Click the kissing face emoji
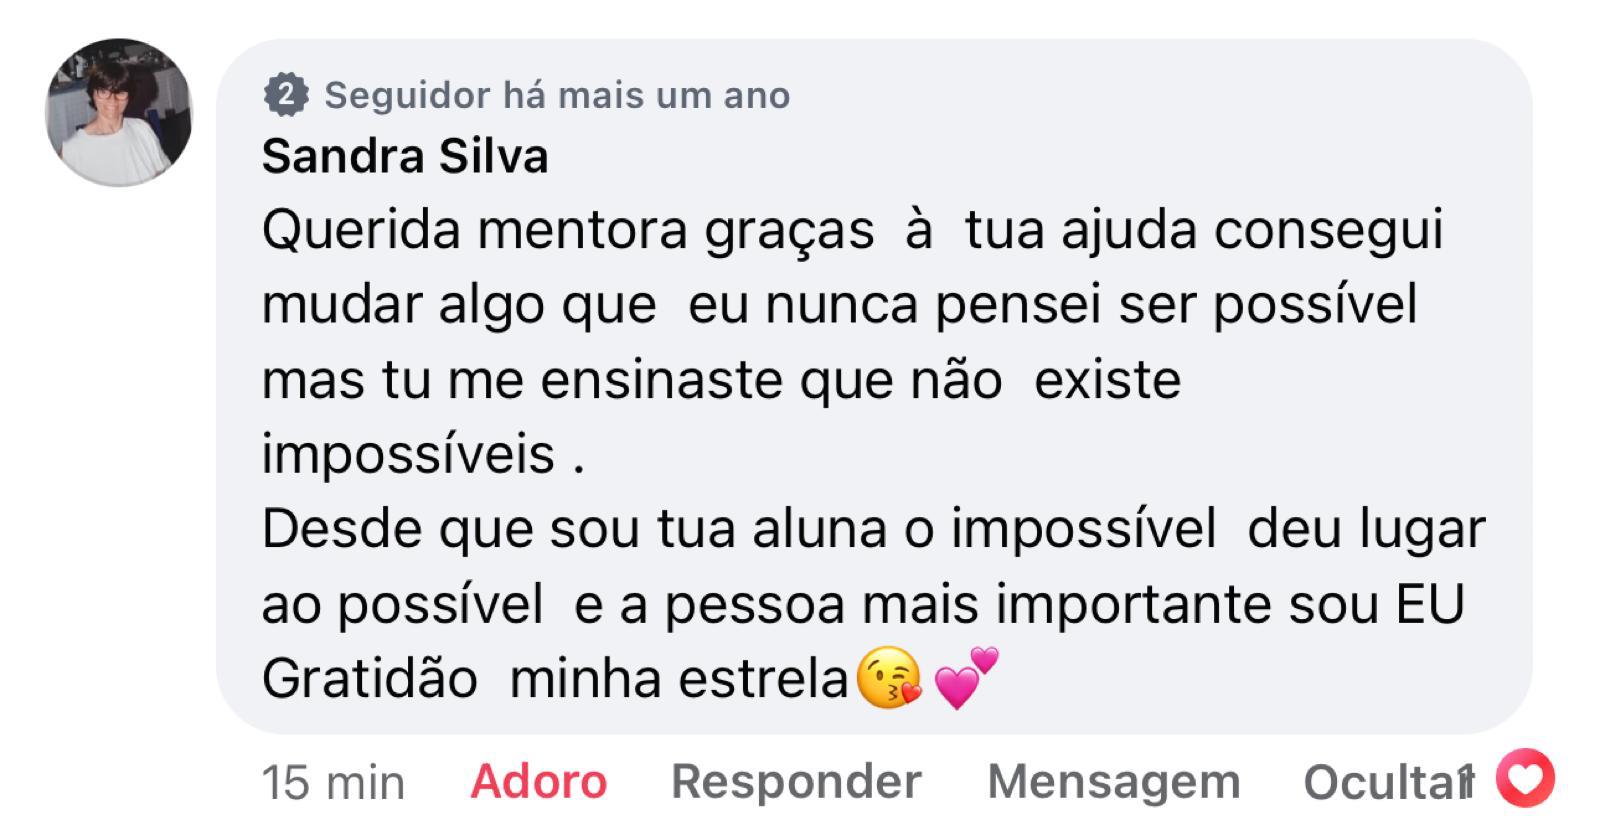 point(888,678)
